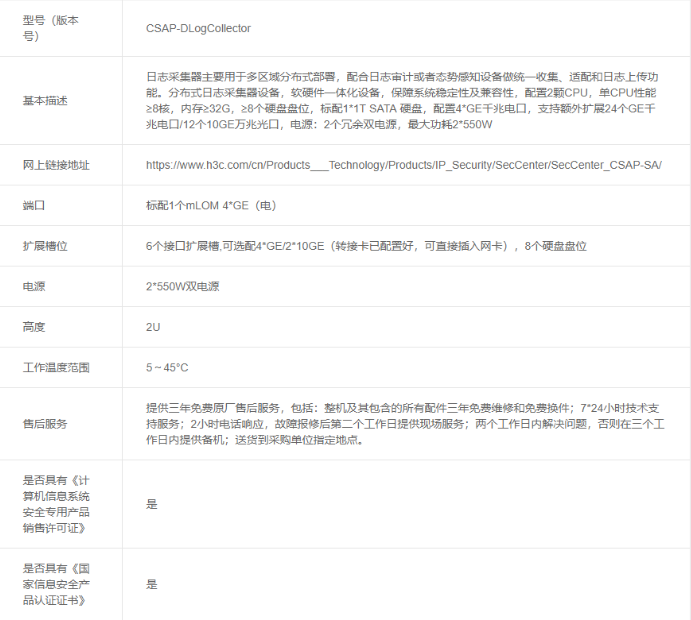Image resolution: width=691 pixels, height=620 pixels.
Task: Click the '售后服务' row label
Action: 45,424
